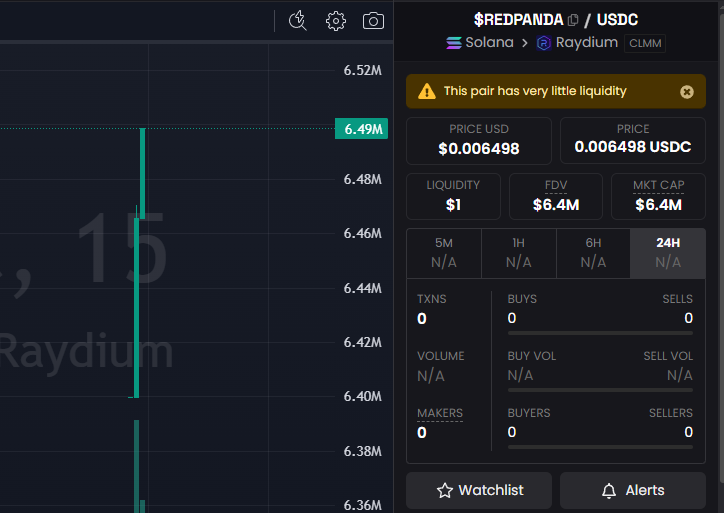Click the VOLUME N/A value
Image resolution: width=724 pixels, height=513 pixels.
pyautogui.click(x=430, y=376)
